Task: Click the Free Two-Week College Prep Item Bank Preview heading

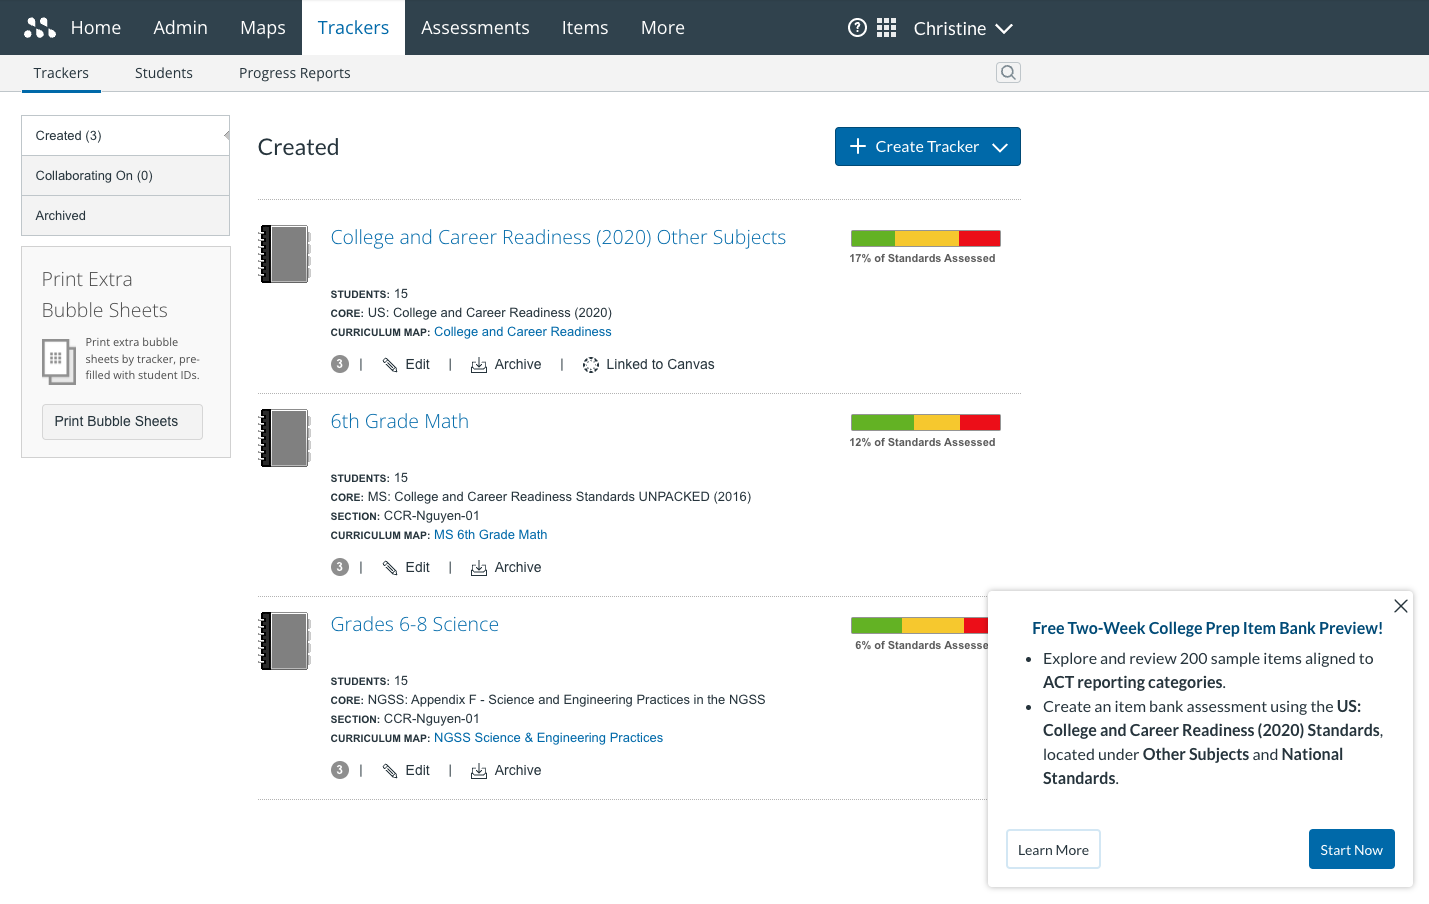Action: point(1207,628)
